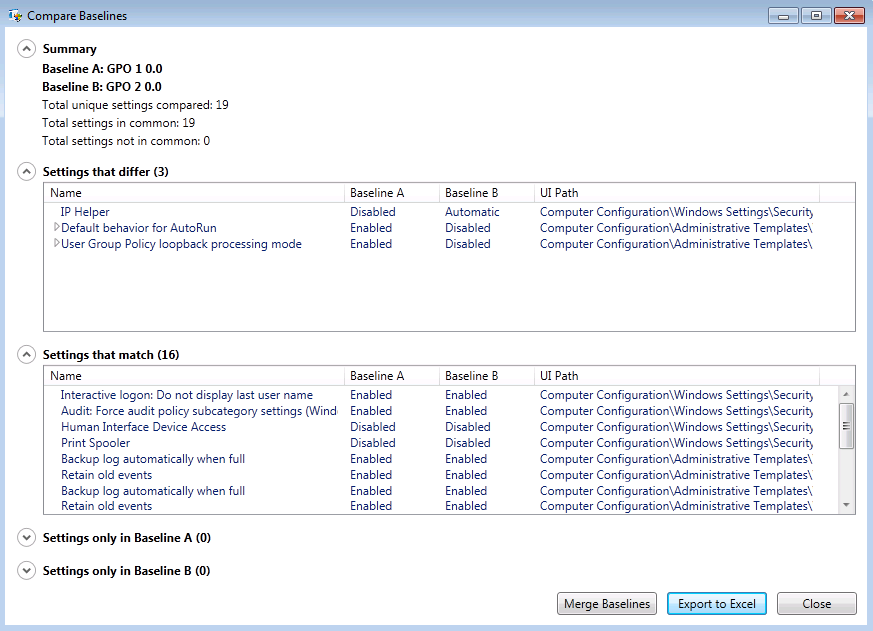Expand User Group Policy loopback processing mode row
Screen dimensions: 873x631
[x=57, y=243]
